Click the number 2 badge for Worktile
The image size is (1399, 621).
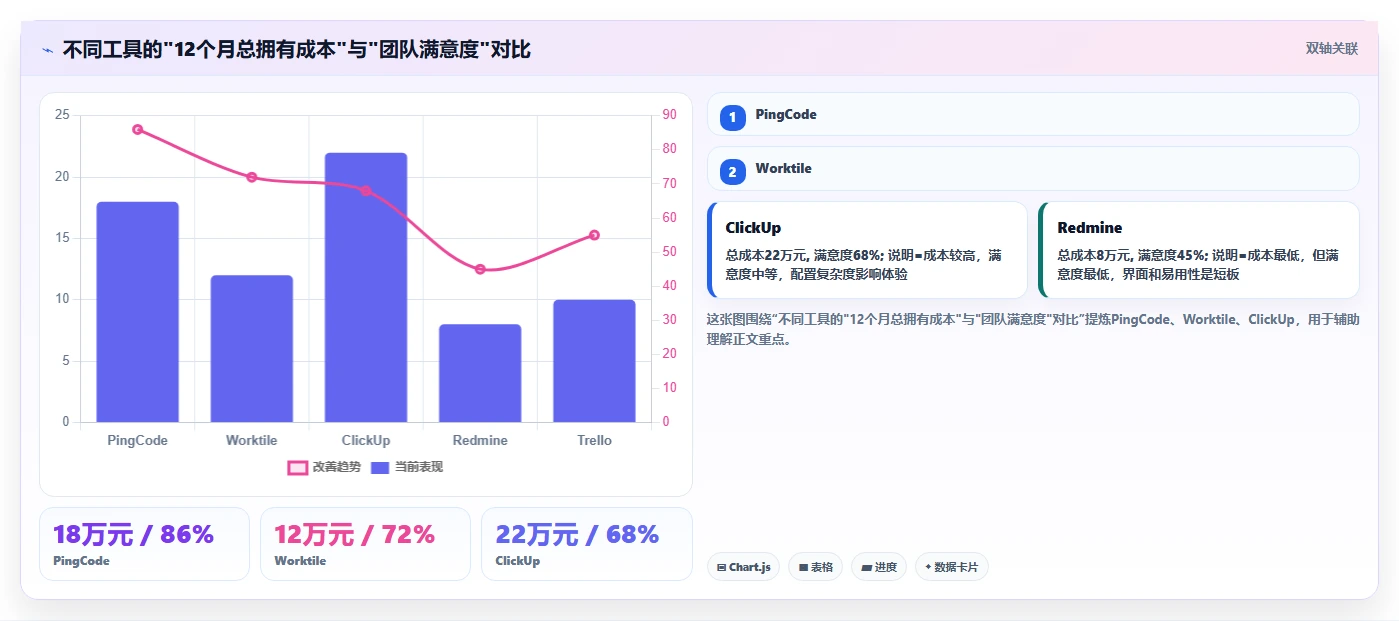pyautogui.click(x=732, y=172)
